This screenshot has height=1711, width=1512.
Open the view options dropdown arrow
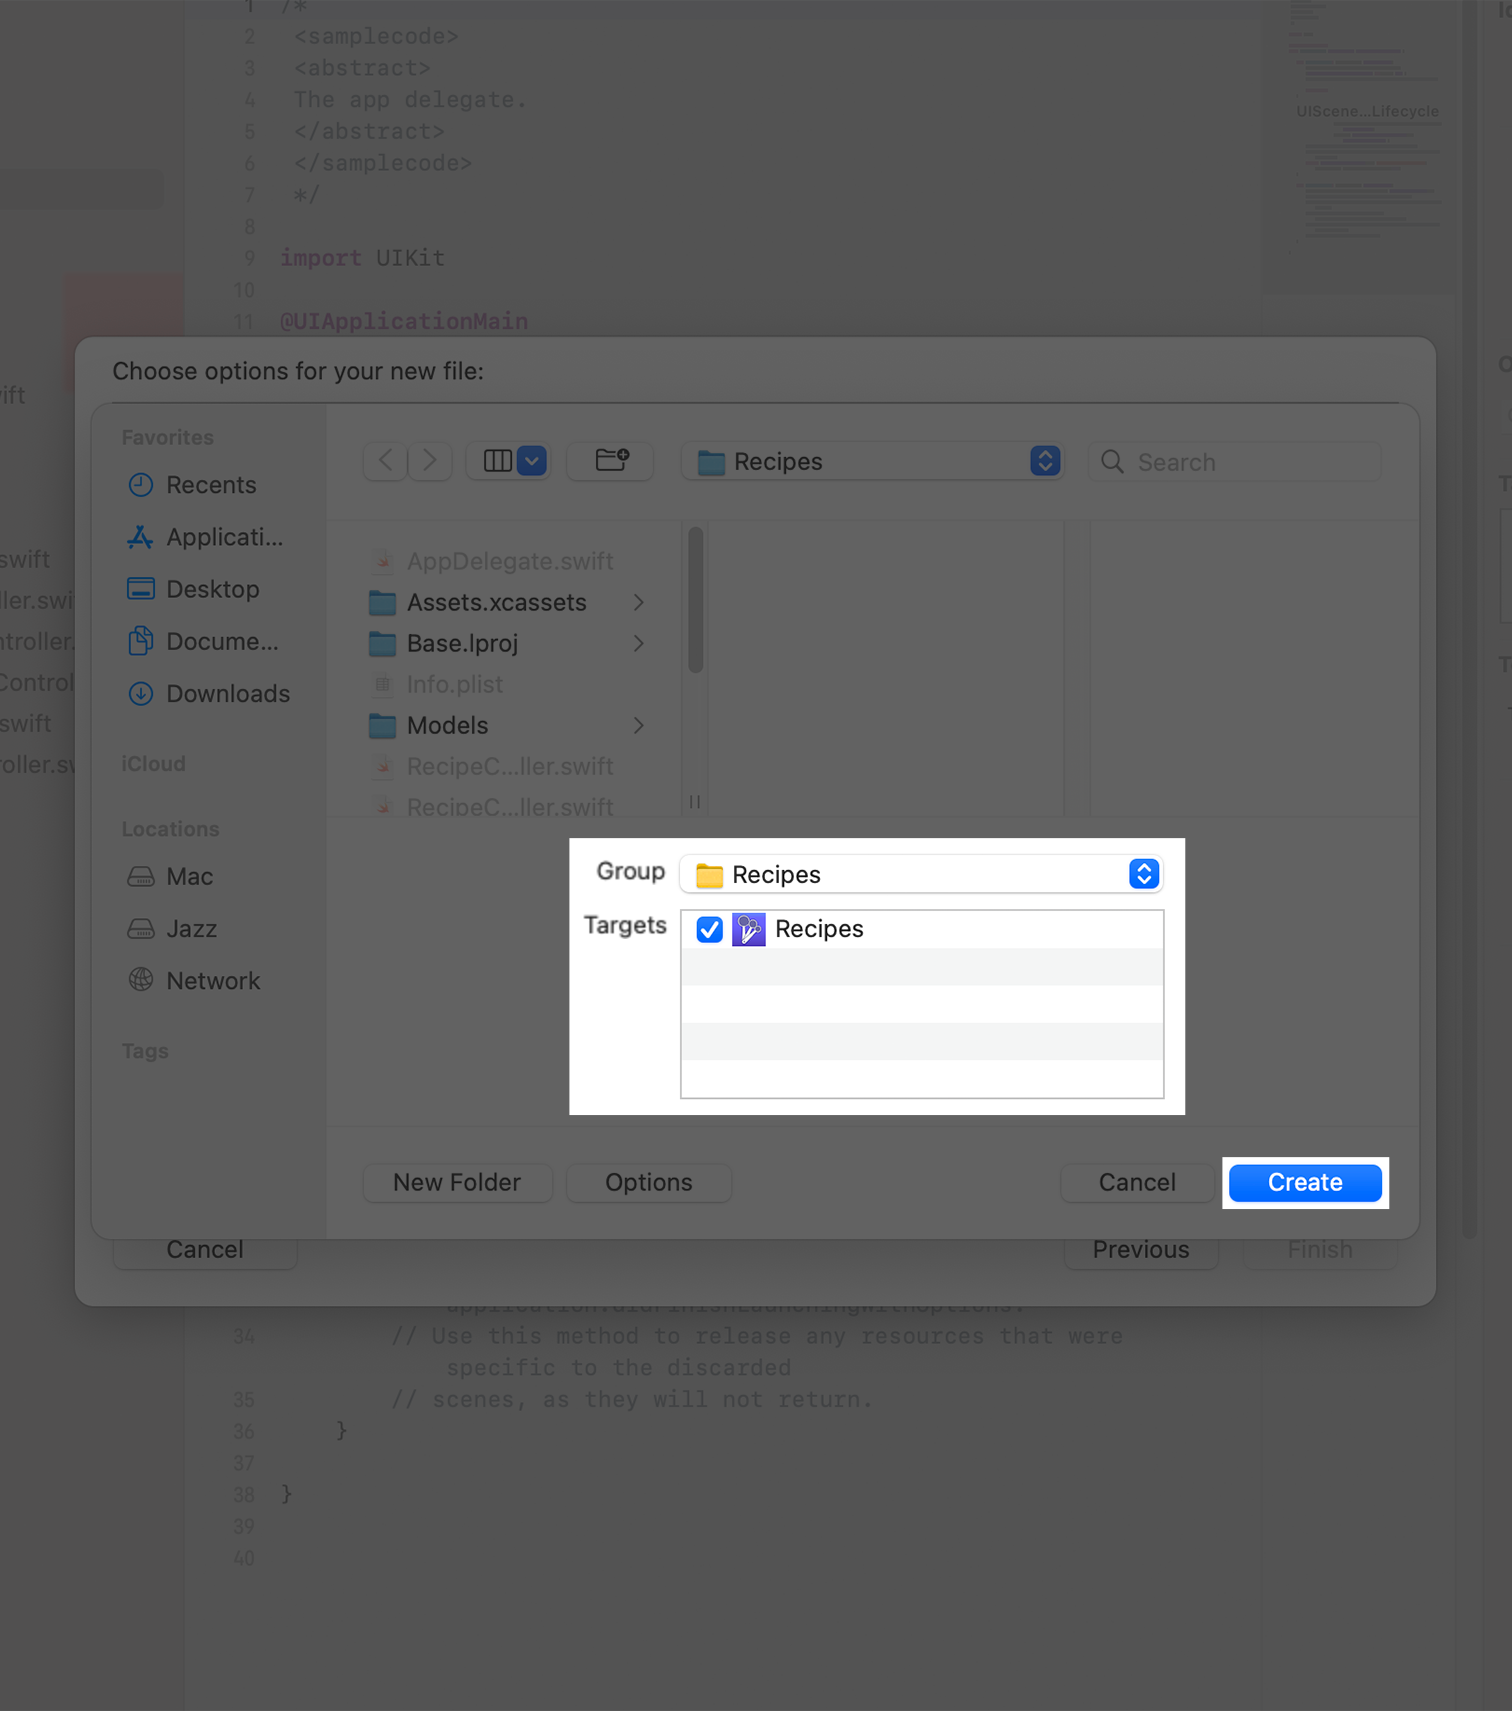pos(532,461)
